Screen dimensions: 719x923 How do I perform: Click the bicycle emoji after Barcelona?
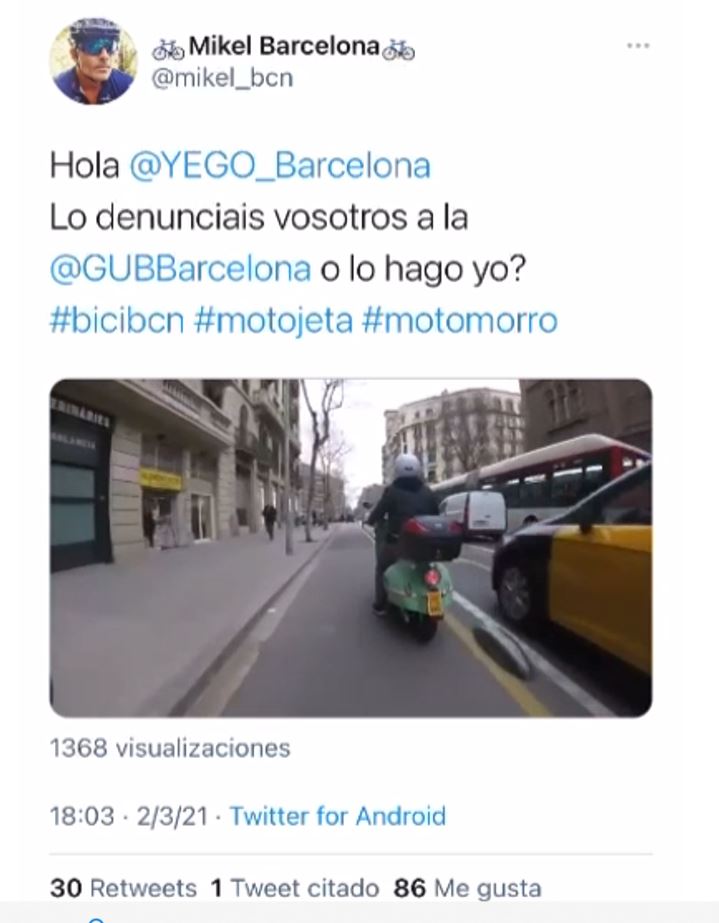pos(399,51)
